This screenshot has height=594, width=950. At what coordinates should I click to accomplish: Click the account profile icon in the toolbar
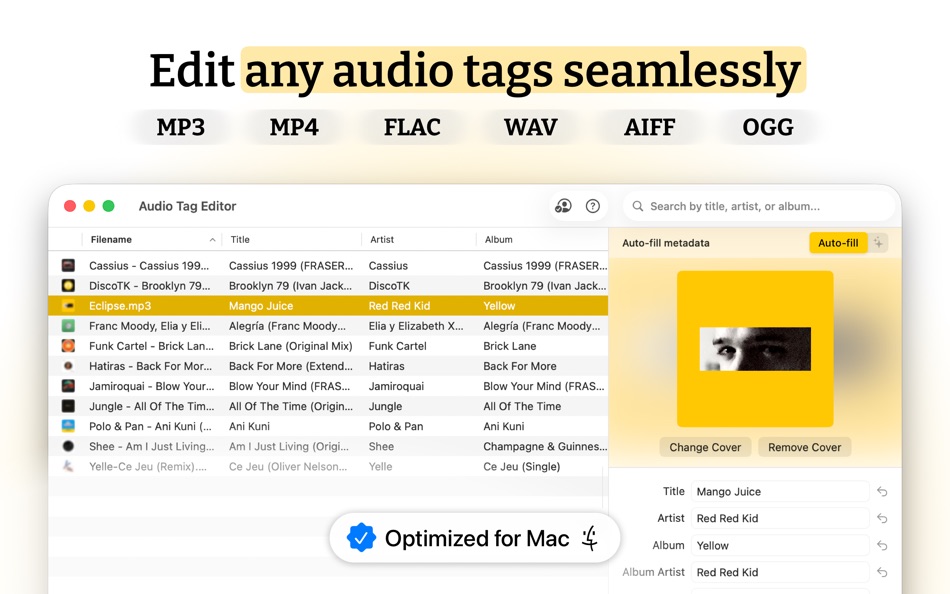click(x=563, y=205)
